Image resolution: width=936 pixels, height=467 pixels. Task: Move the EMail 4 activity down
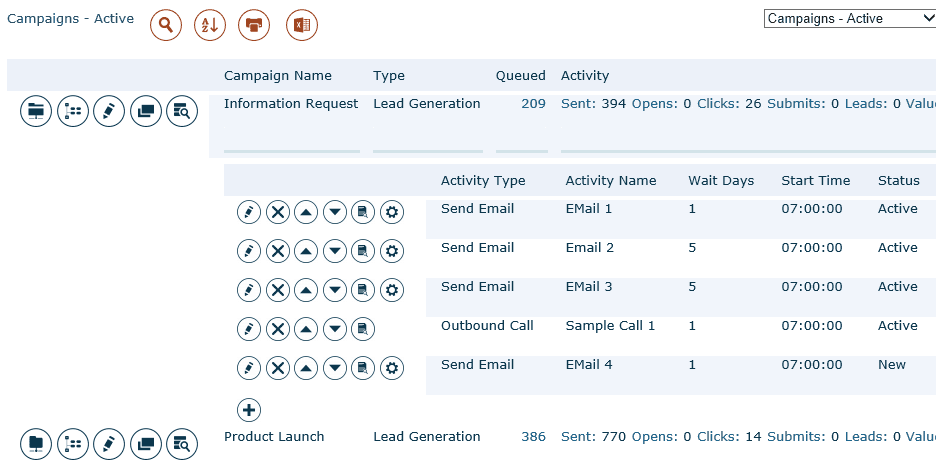click(x=335, y=368)
